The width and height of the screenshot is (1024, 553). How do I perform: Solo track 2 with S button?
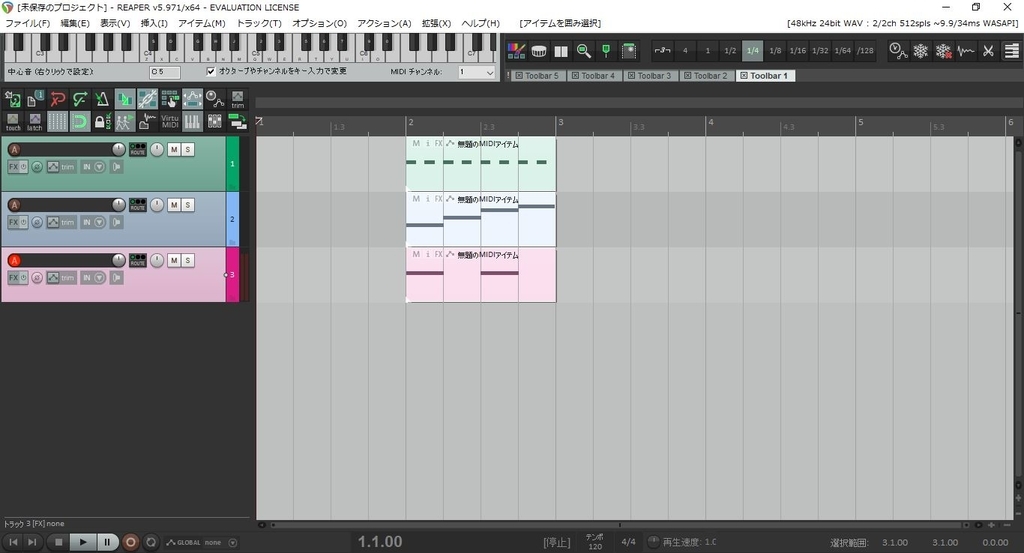(x=187, y=205)
